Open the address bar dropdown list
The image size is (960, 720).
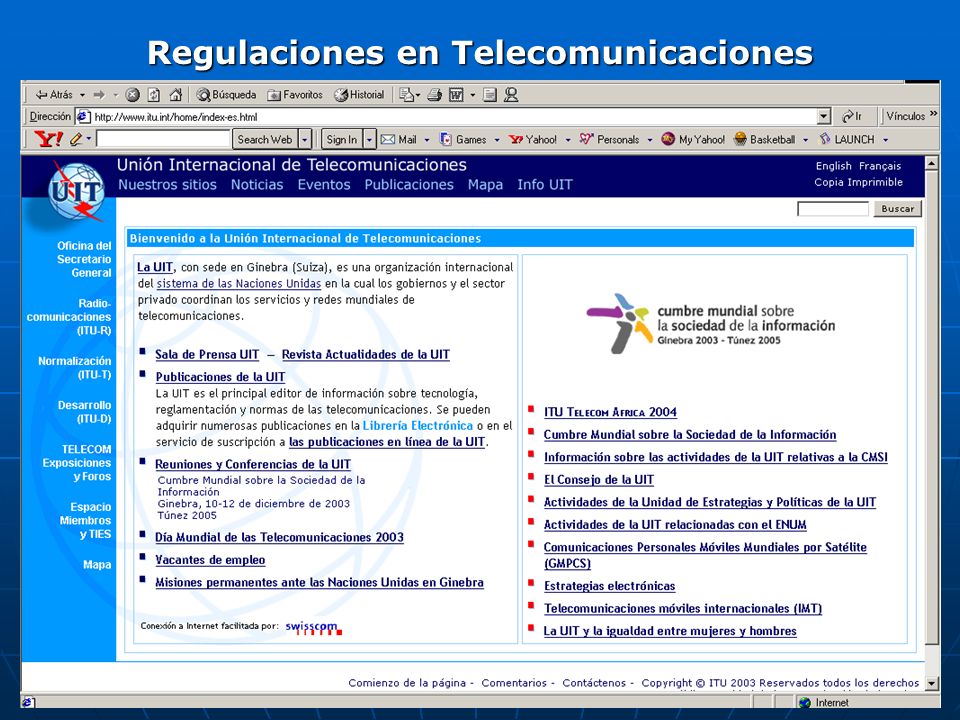click(824, 116)
